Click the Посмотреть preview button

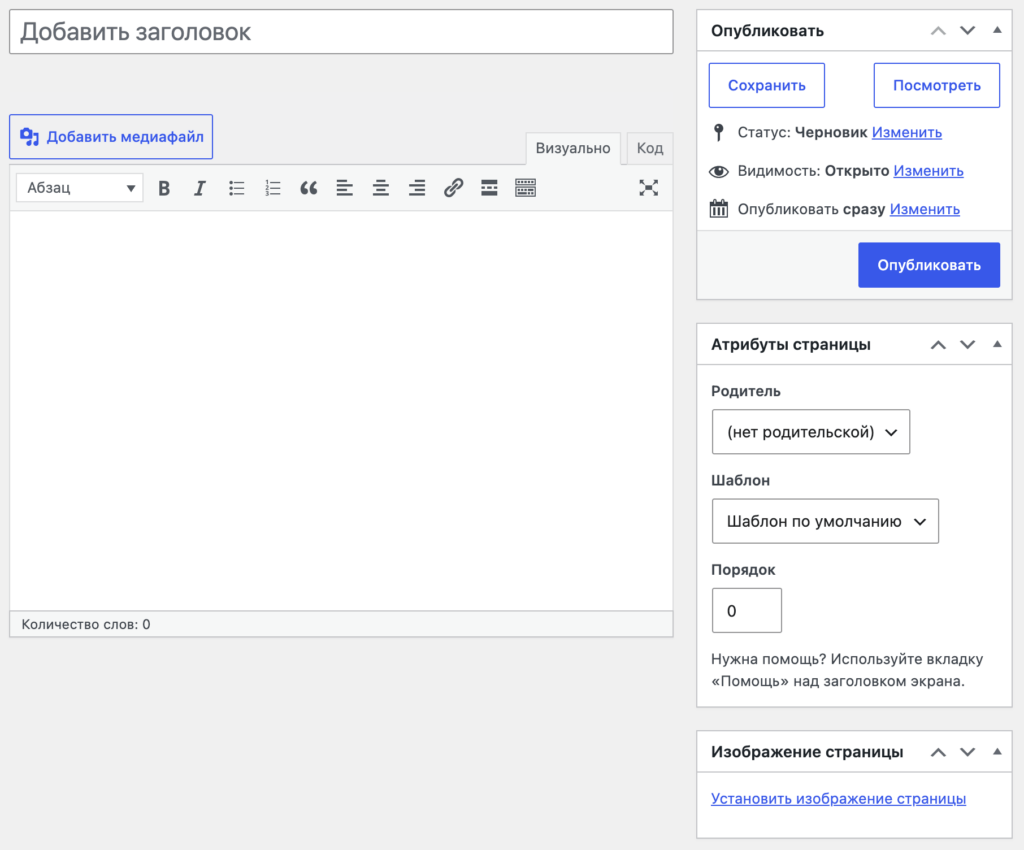[936, 86]
